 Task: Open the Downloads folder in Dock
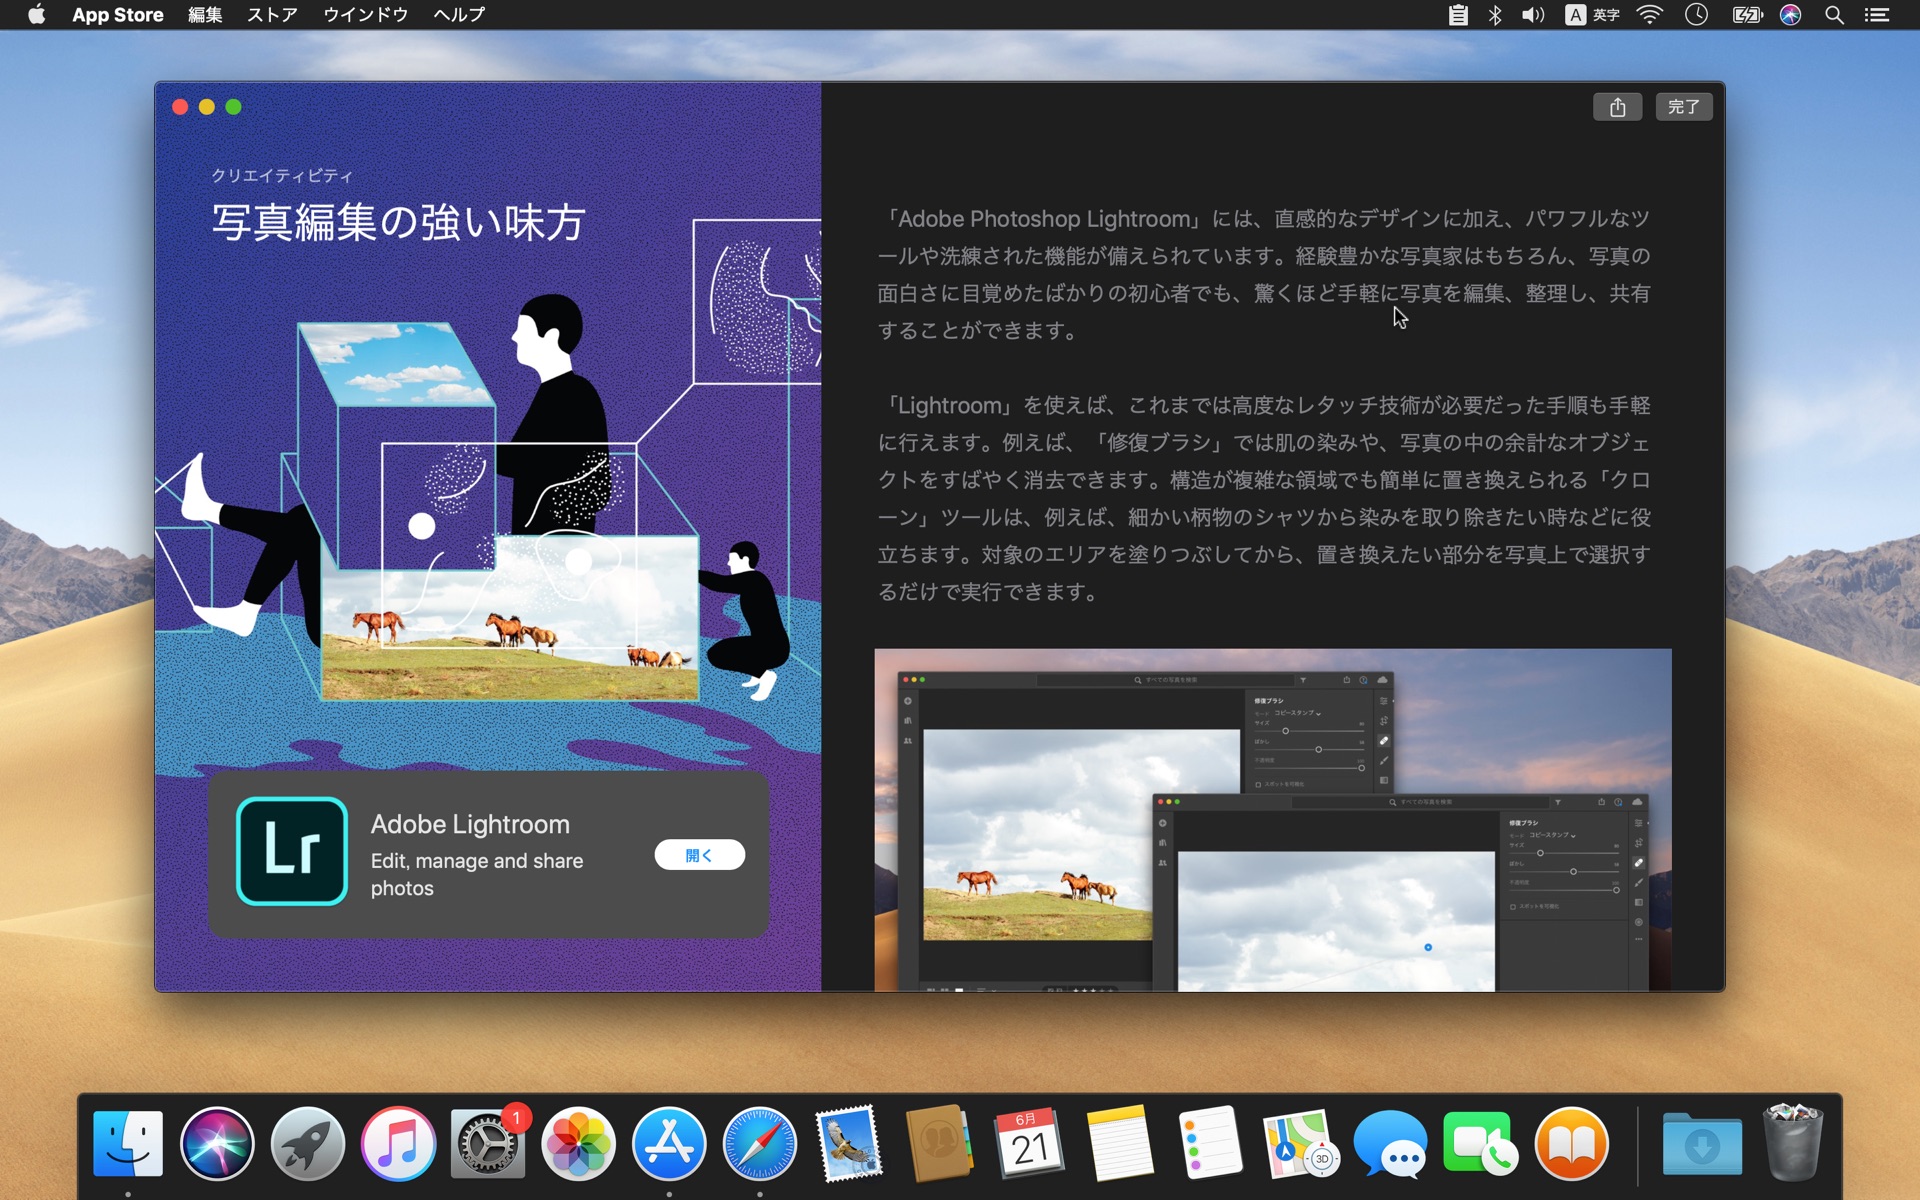[x=1702, y=1143]
